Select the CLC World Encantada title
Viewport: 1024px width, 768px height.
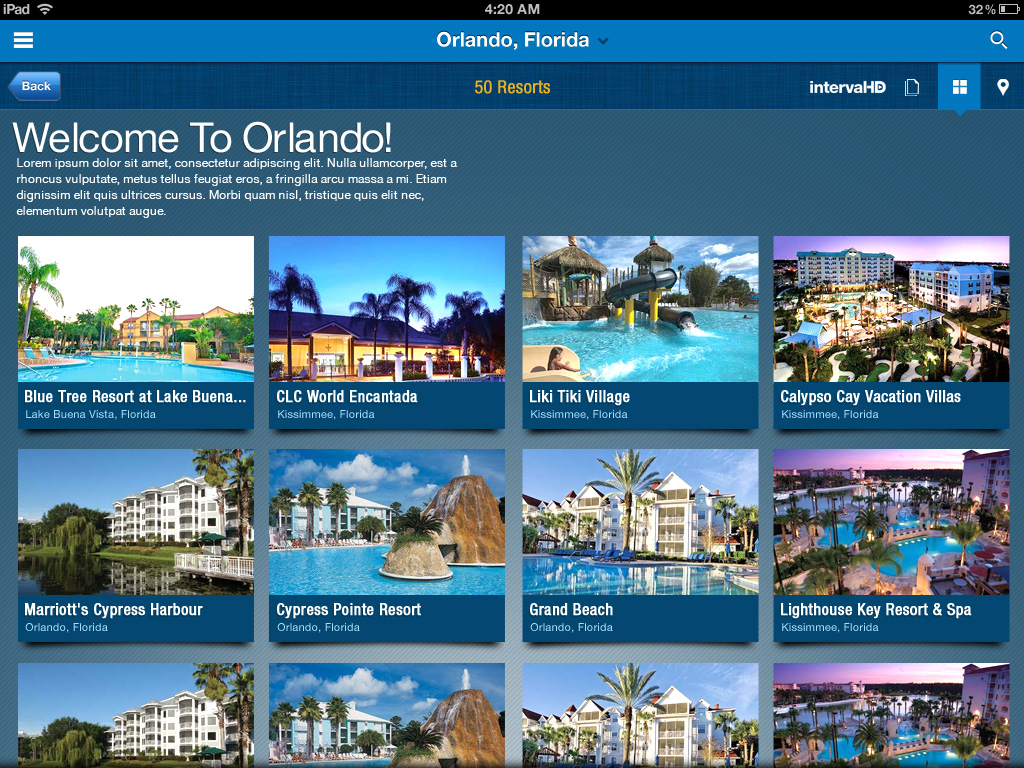click(347, 396)
